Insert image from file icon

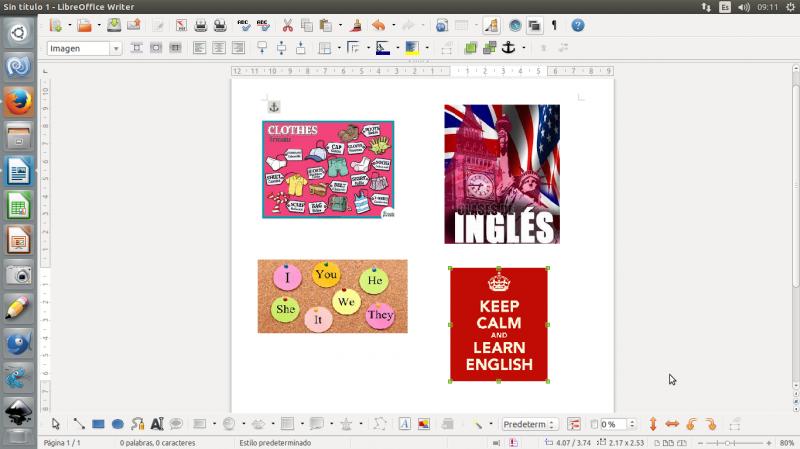point(423,424)
